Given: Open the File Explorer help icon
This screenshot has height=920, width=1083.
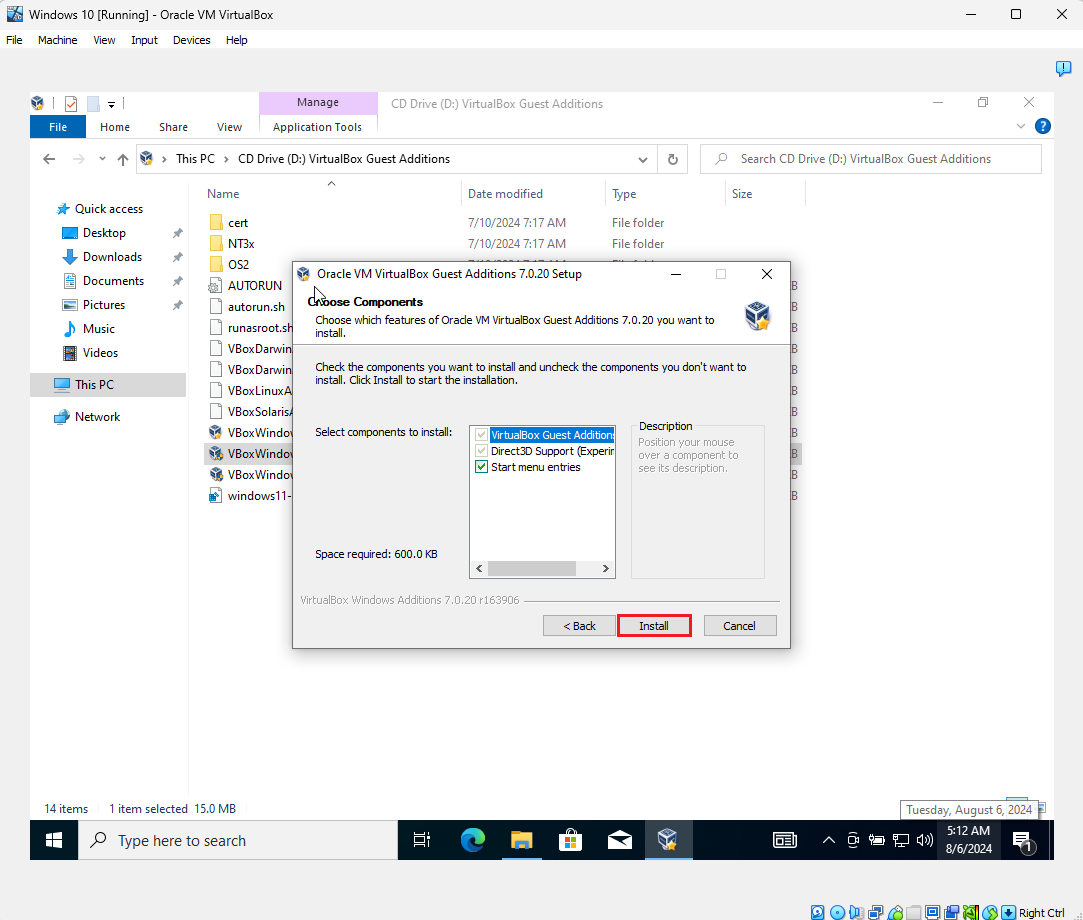Looking at the screenshot, I should pyautogui.click(x=1042, y=126).
